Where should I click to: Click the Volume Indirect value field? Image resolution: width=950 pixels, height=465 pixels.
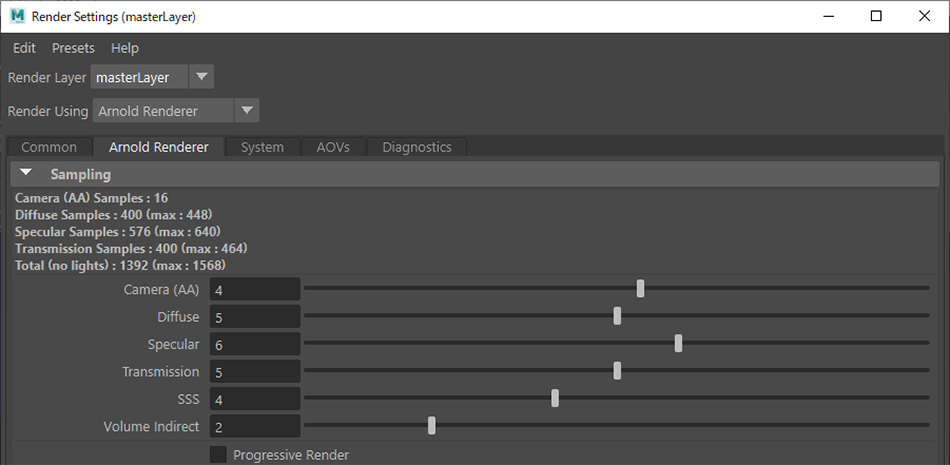point(255,426)
